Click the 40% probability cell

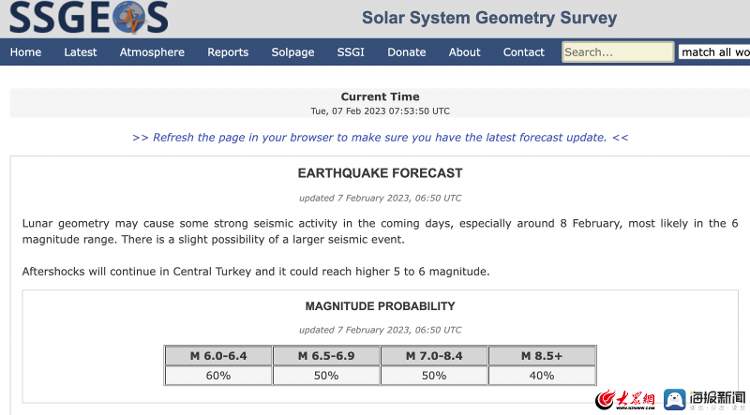[x=542, y=376]
